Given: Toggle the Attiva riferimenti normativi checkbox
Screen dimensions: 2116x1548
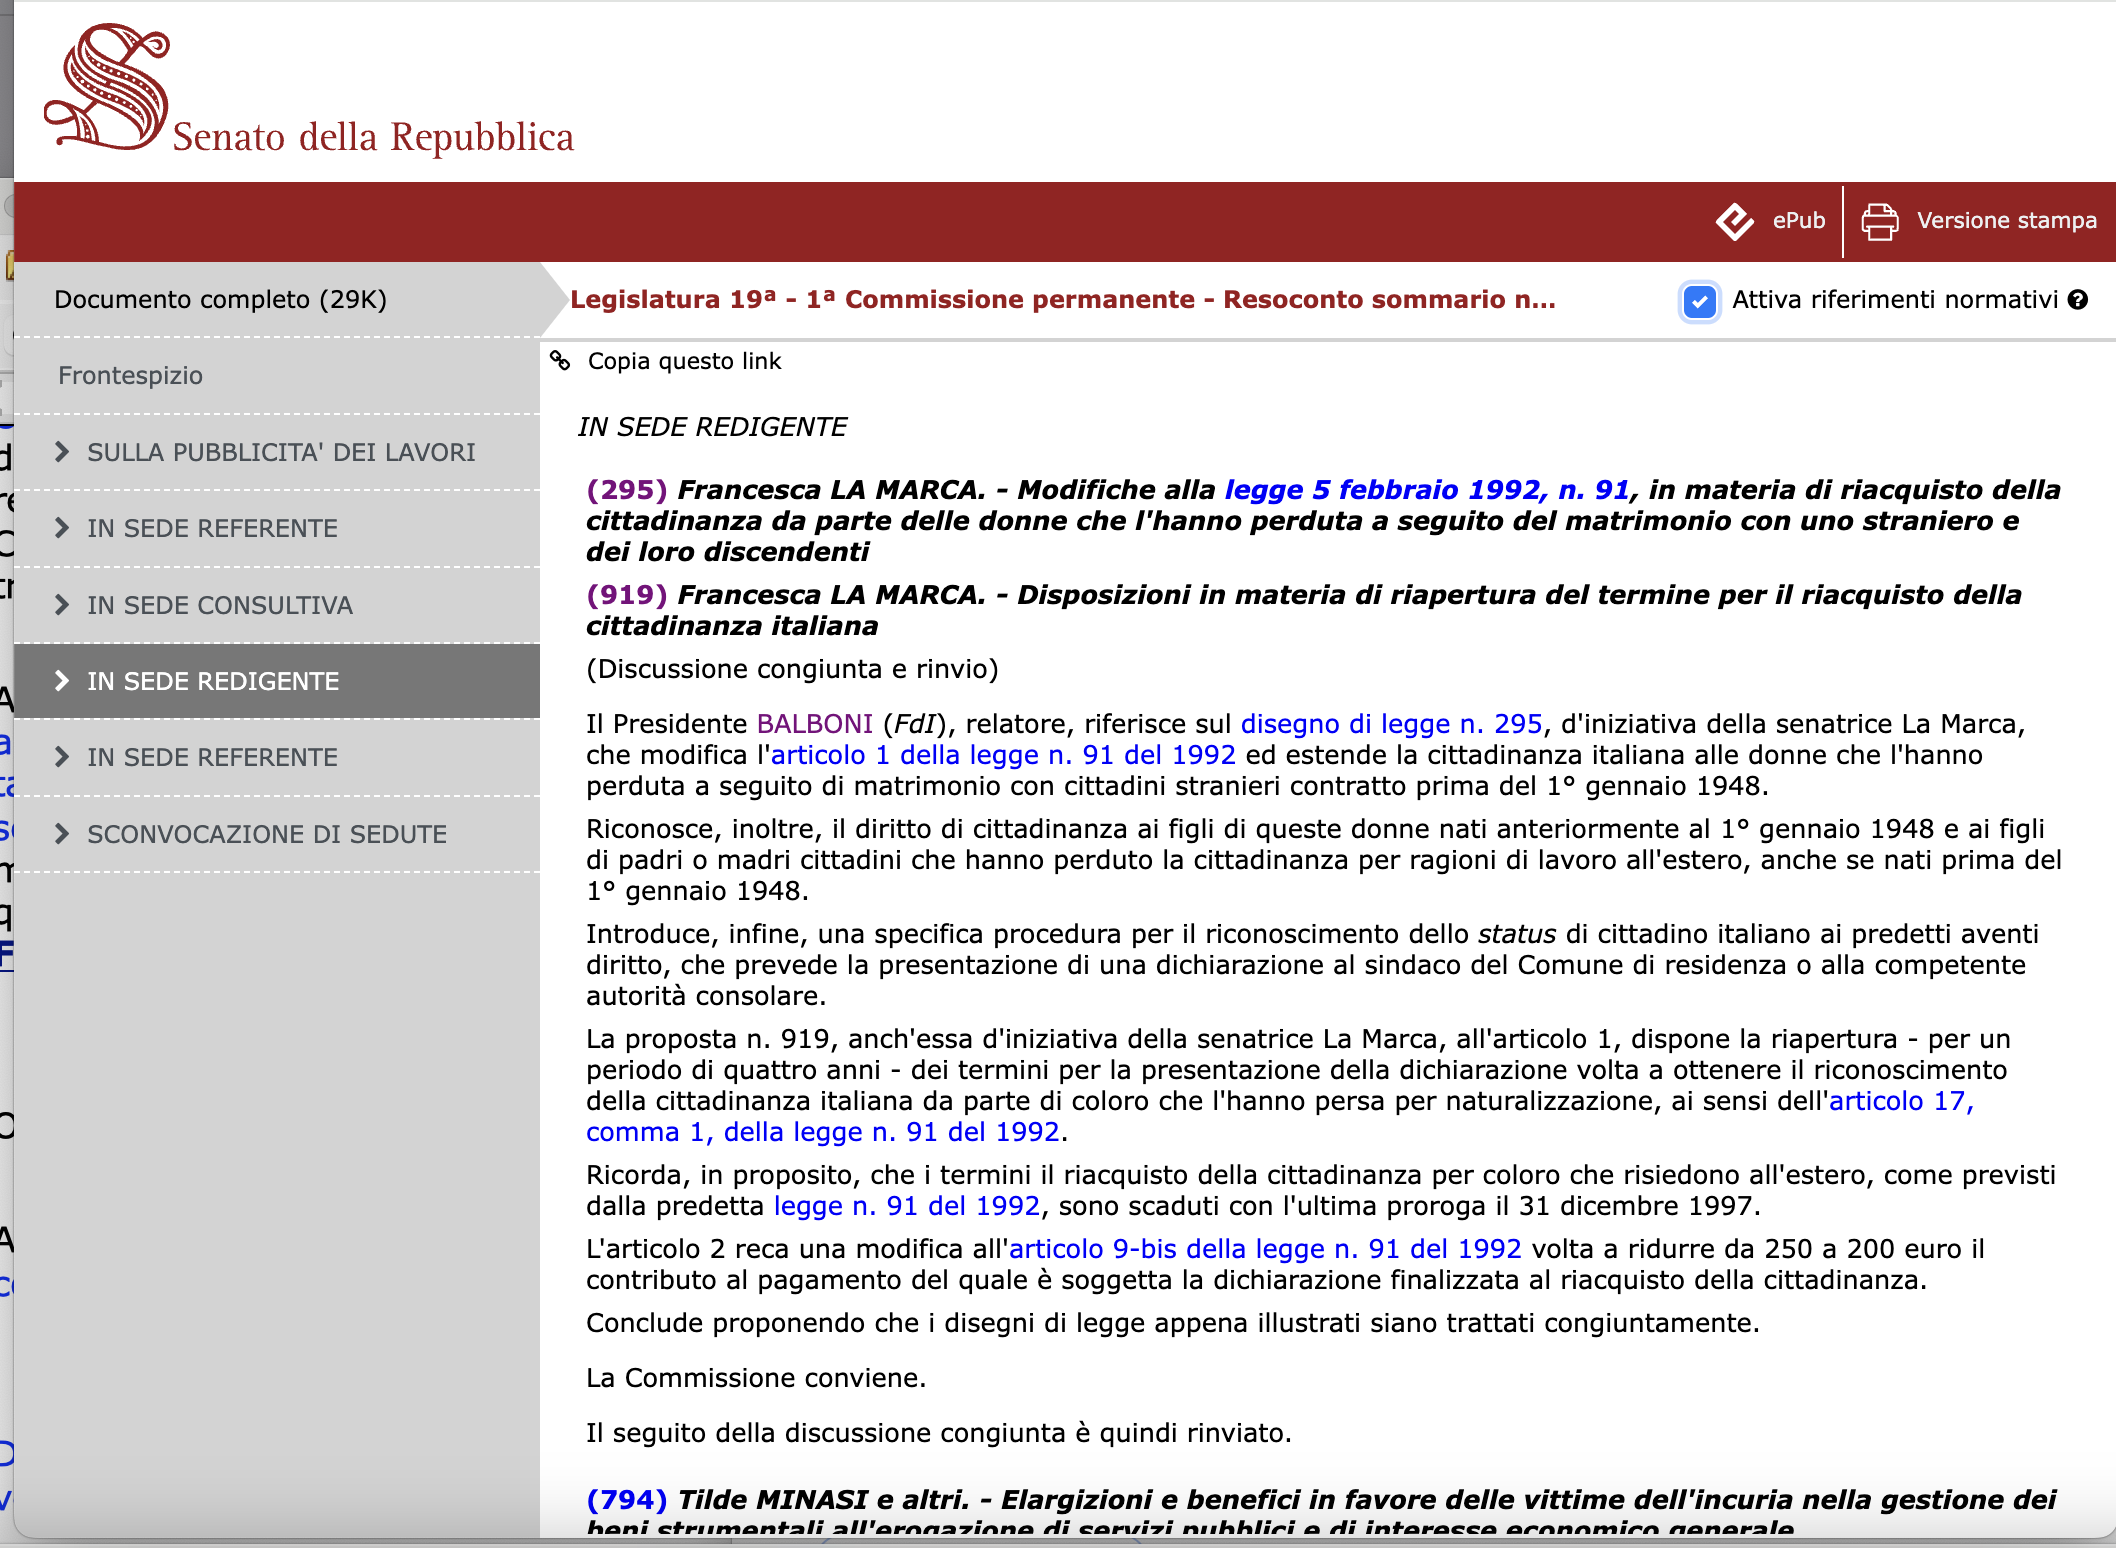Looking at the screenshot, I should point(1699,301).
